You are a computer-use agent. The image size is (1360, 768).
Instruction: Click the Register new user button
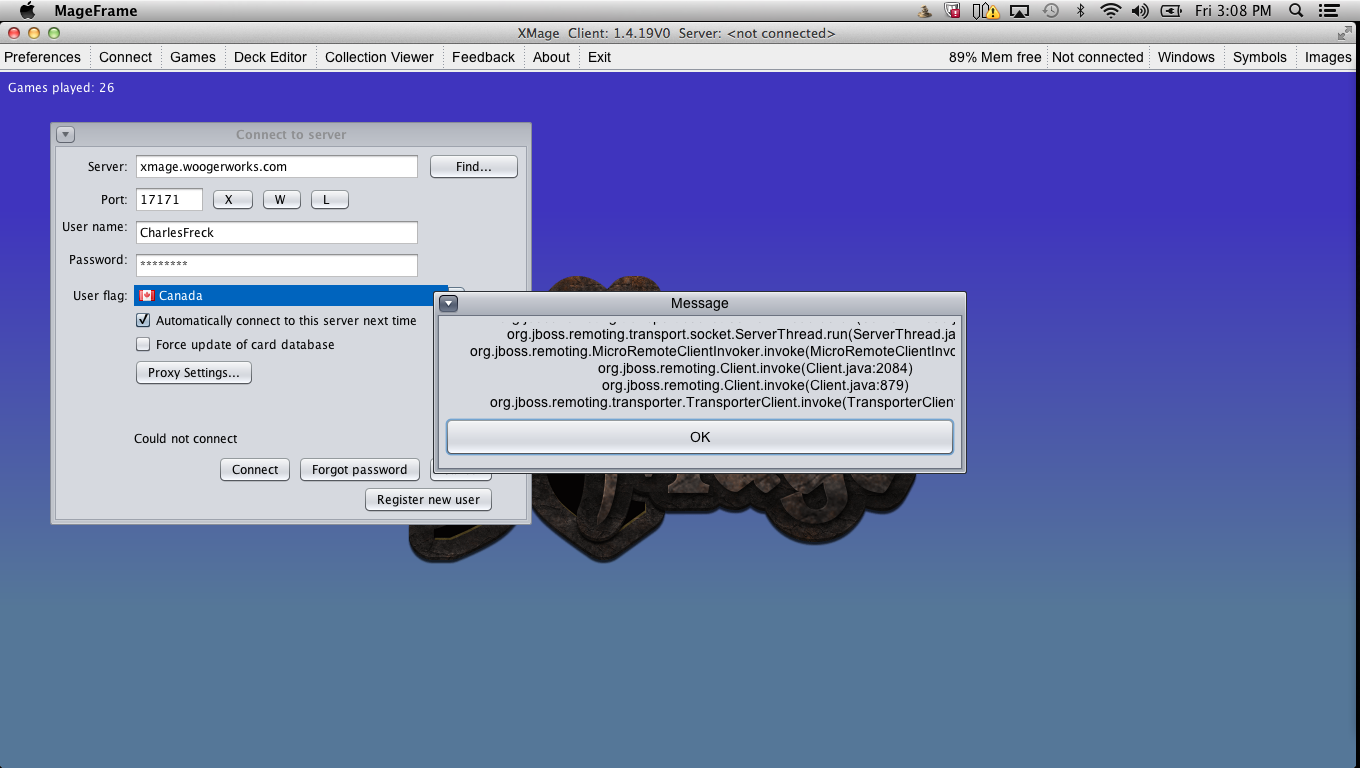(428, 500)
